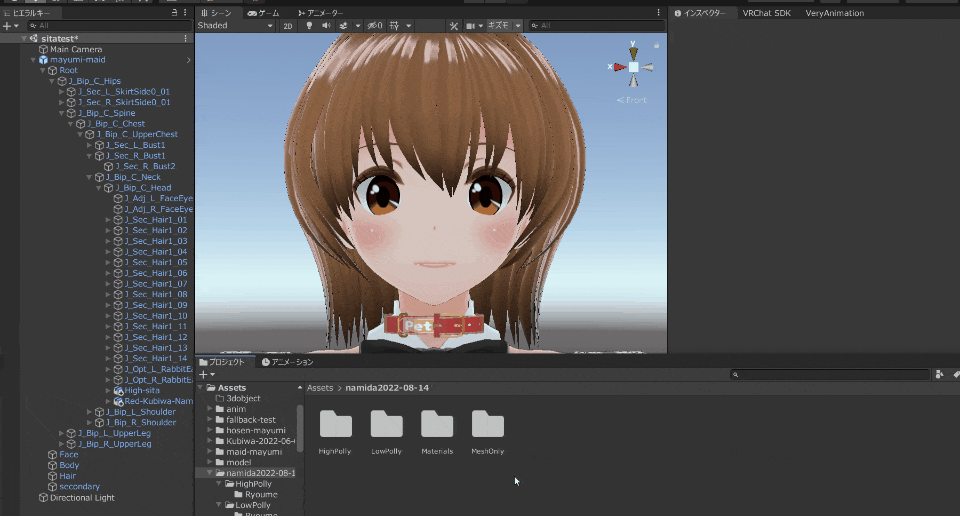
Task: Click the orientation gizmo center cube
Action: tap(633, 67)
